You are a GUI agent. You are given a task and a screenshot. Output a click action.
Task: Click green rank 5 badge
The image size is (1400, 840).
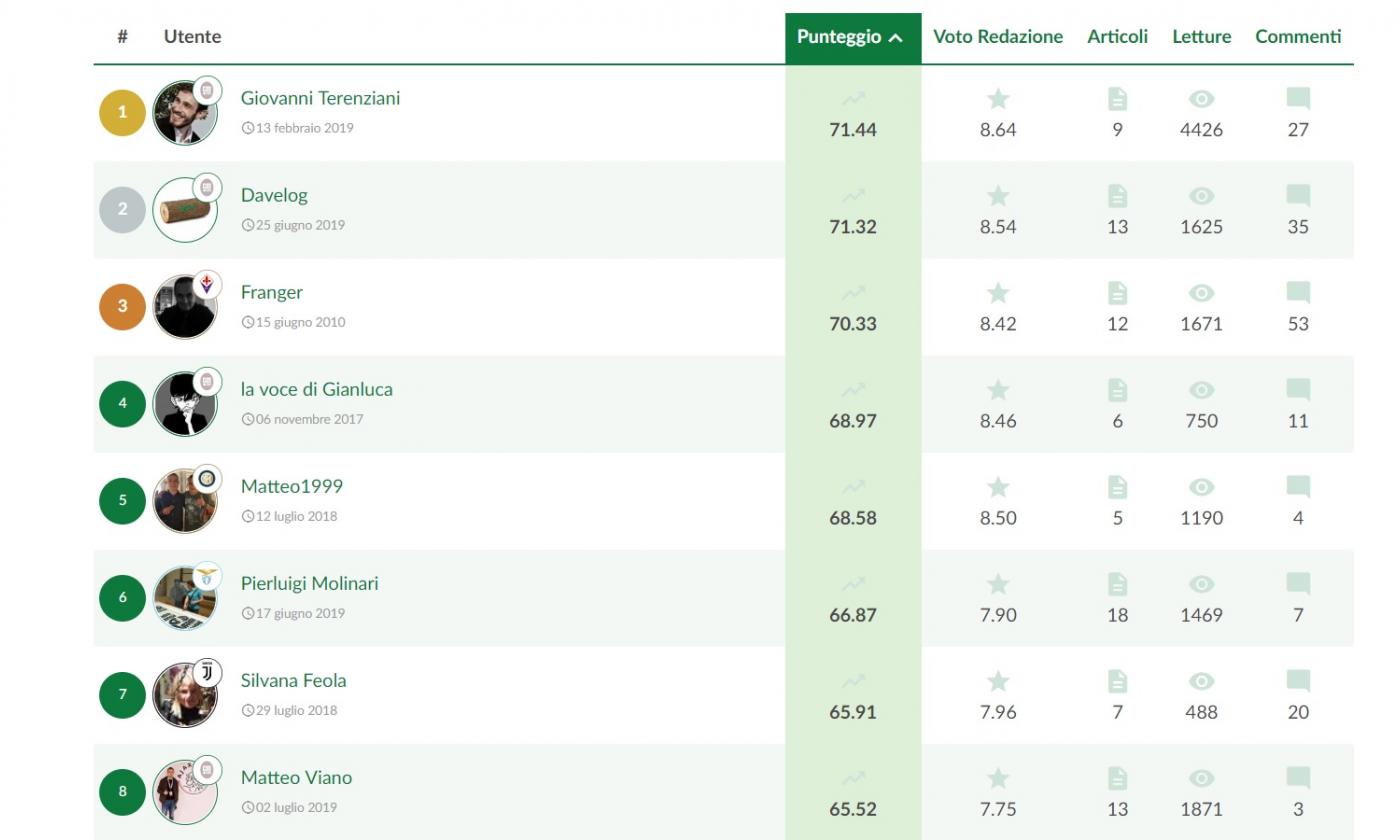tap(123, 500)
